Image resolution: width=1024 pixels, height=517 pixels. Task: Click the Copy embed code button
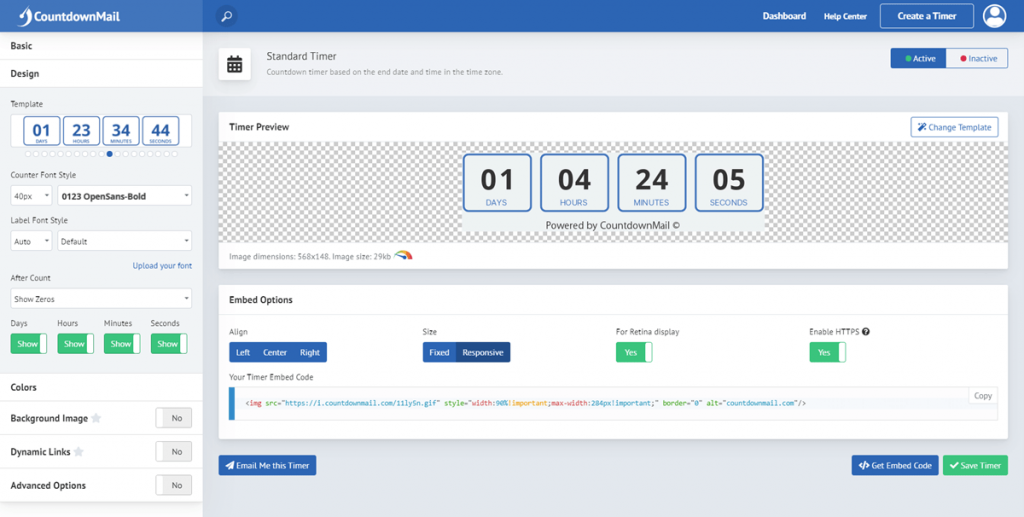click(983, 396)
